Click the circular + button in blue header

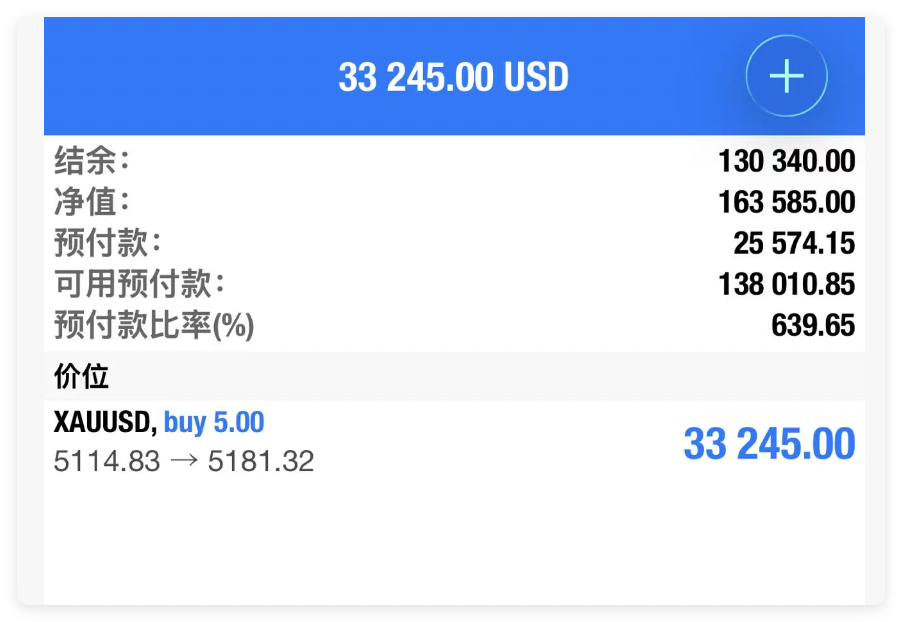coord(786,75)
